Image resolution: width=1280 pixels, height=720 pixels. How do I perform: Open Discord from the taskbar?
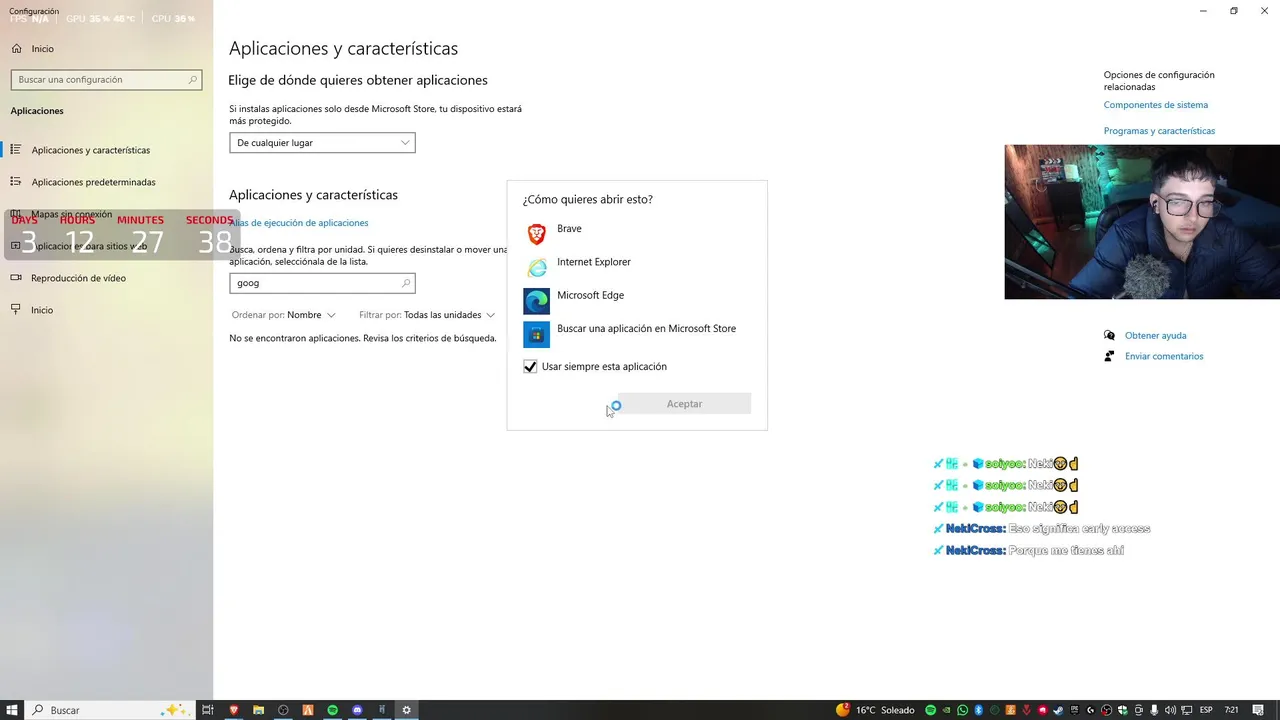tap(357, 710)
